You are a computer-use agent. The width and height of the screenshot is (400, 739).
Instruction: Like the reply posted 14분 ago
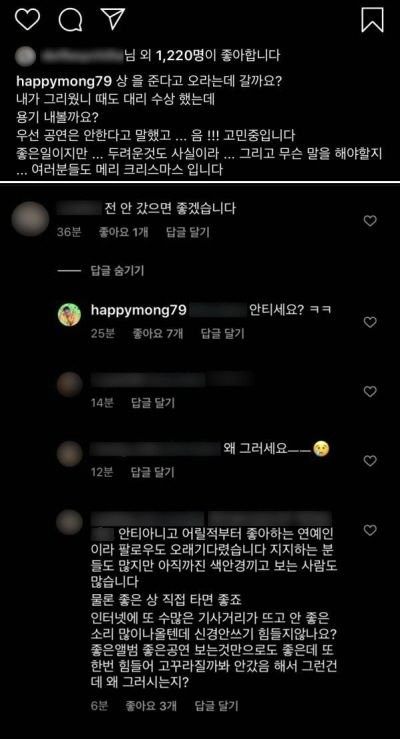click(x=370, y=391)
